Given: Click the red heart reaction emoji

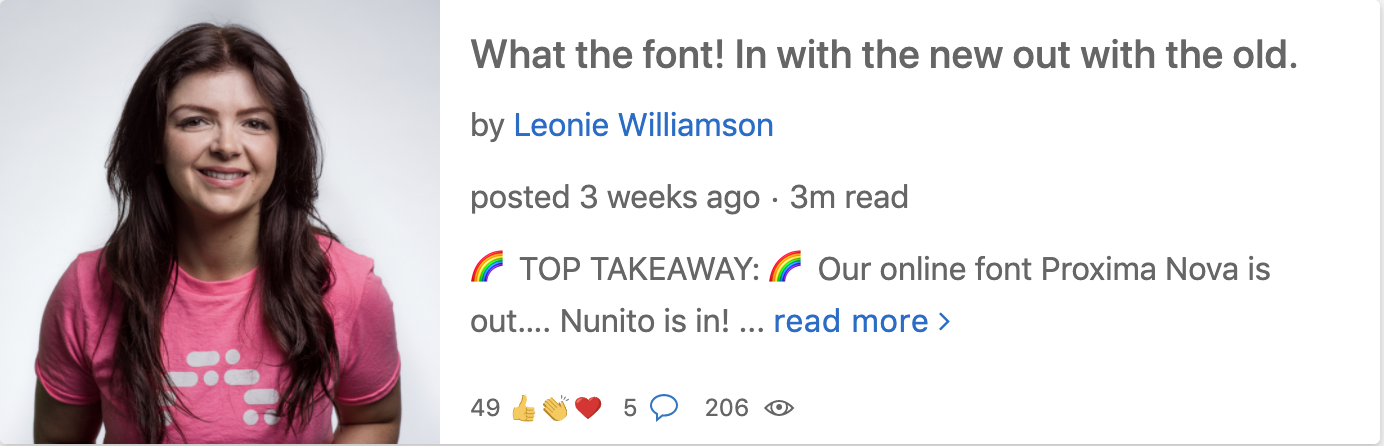Looking at the screenshot, I should click(587, 408).
